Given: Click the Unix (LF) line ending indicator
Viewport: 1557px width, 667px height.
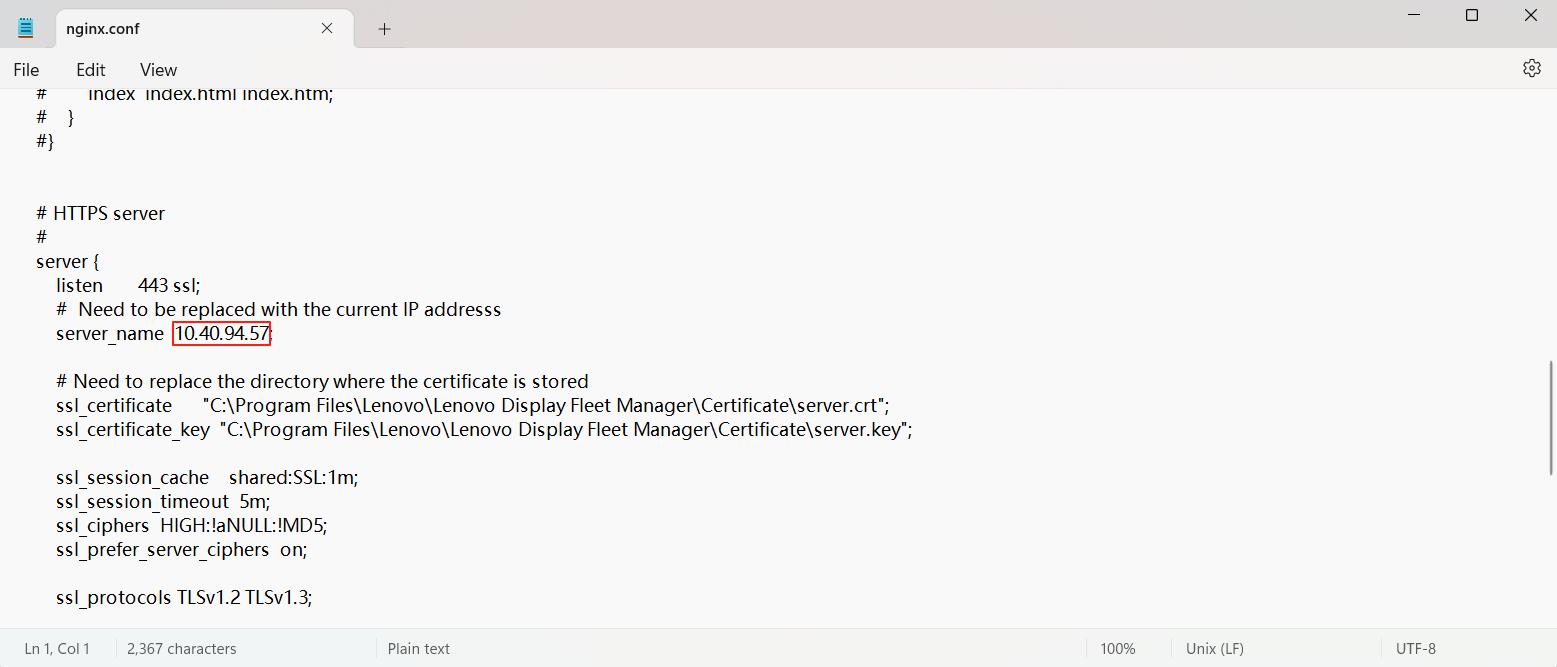Looking at the screenshot, I should [x=1214, y=648].
